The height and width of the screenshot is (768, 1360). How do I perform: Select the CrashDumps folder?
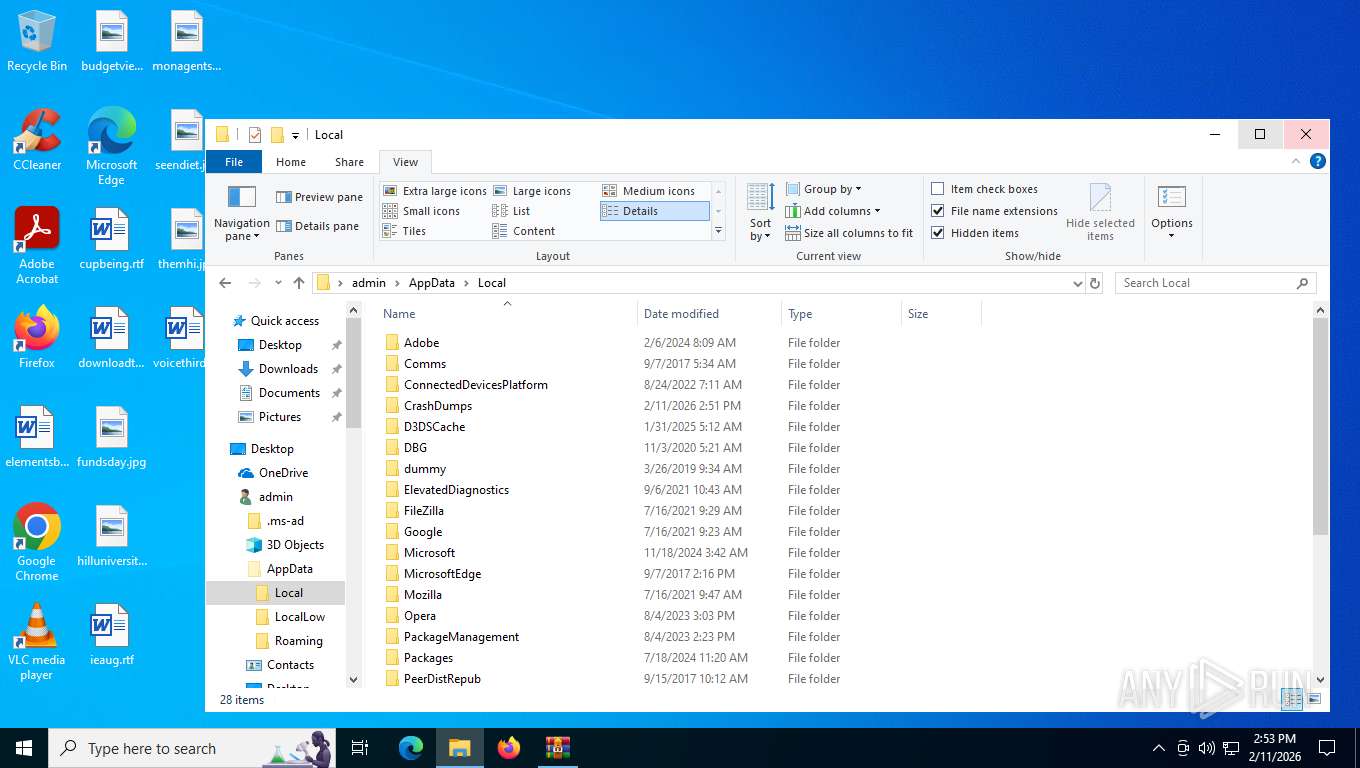pos(437,406)
